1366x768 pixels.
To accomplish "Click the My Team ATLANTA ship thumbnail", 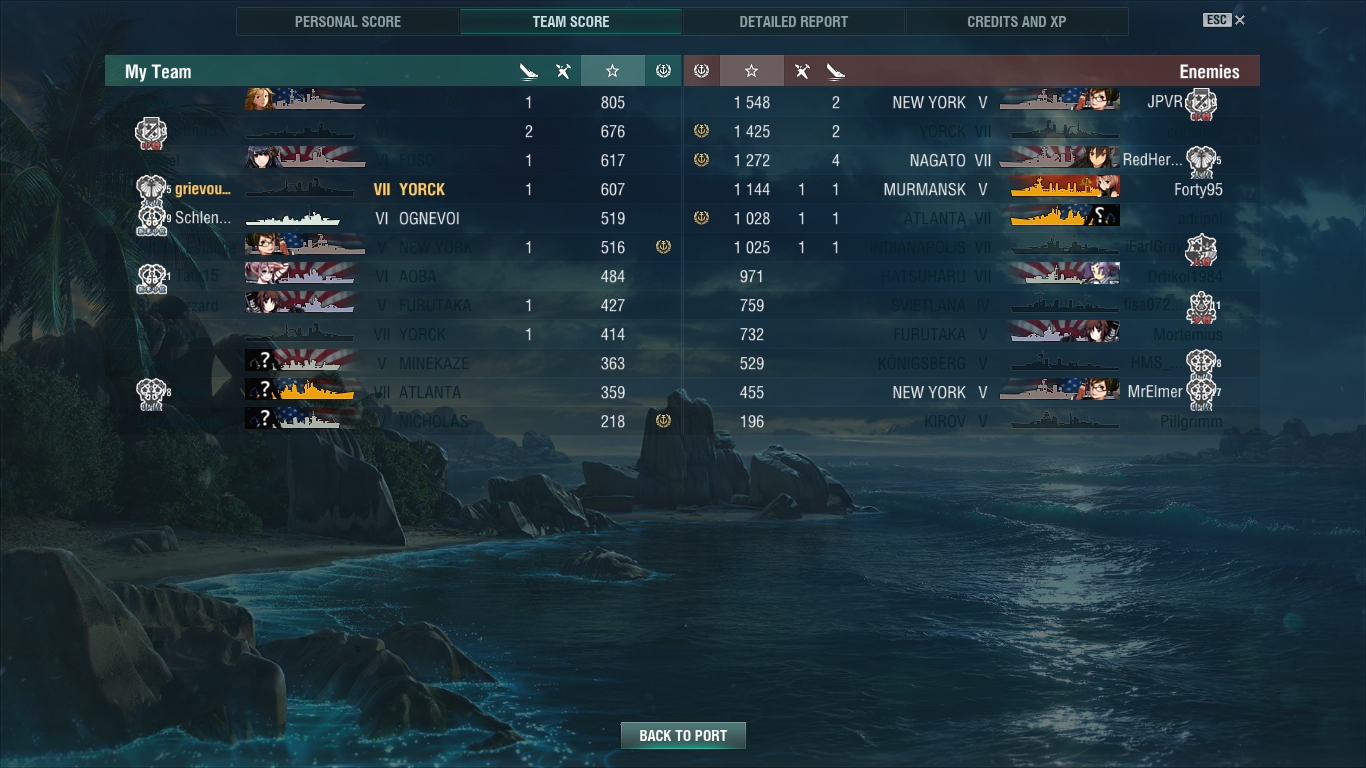I will pos(300,391).
